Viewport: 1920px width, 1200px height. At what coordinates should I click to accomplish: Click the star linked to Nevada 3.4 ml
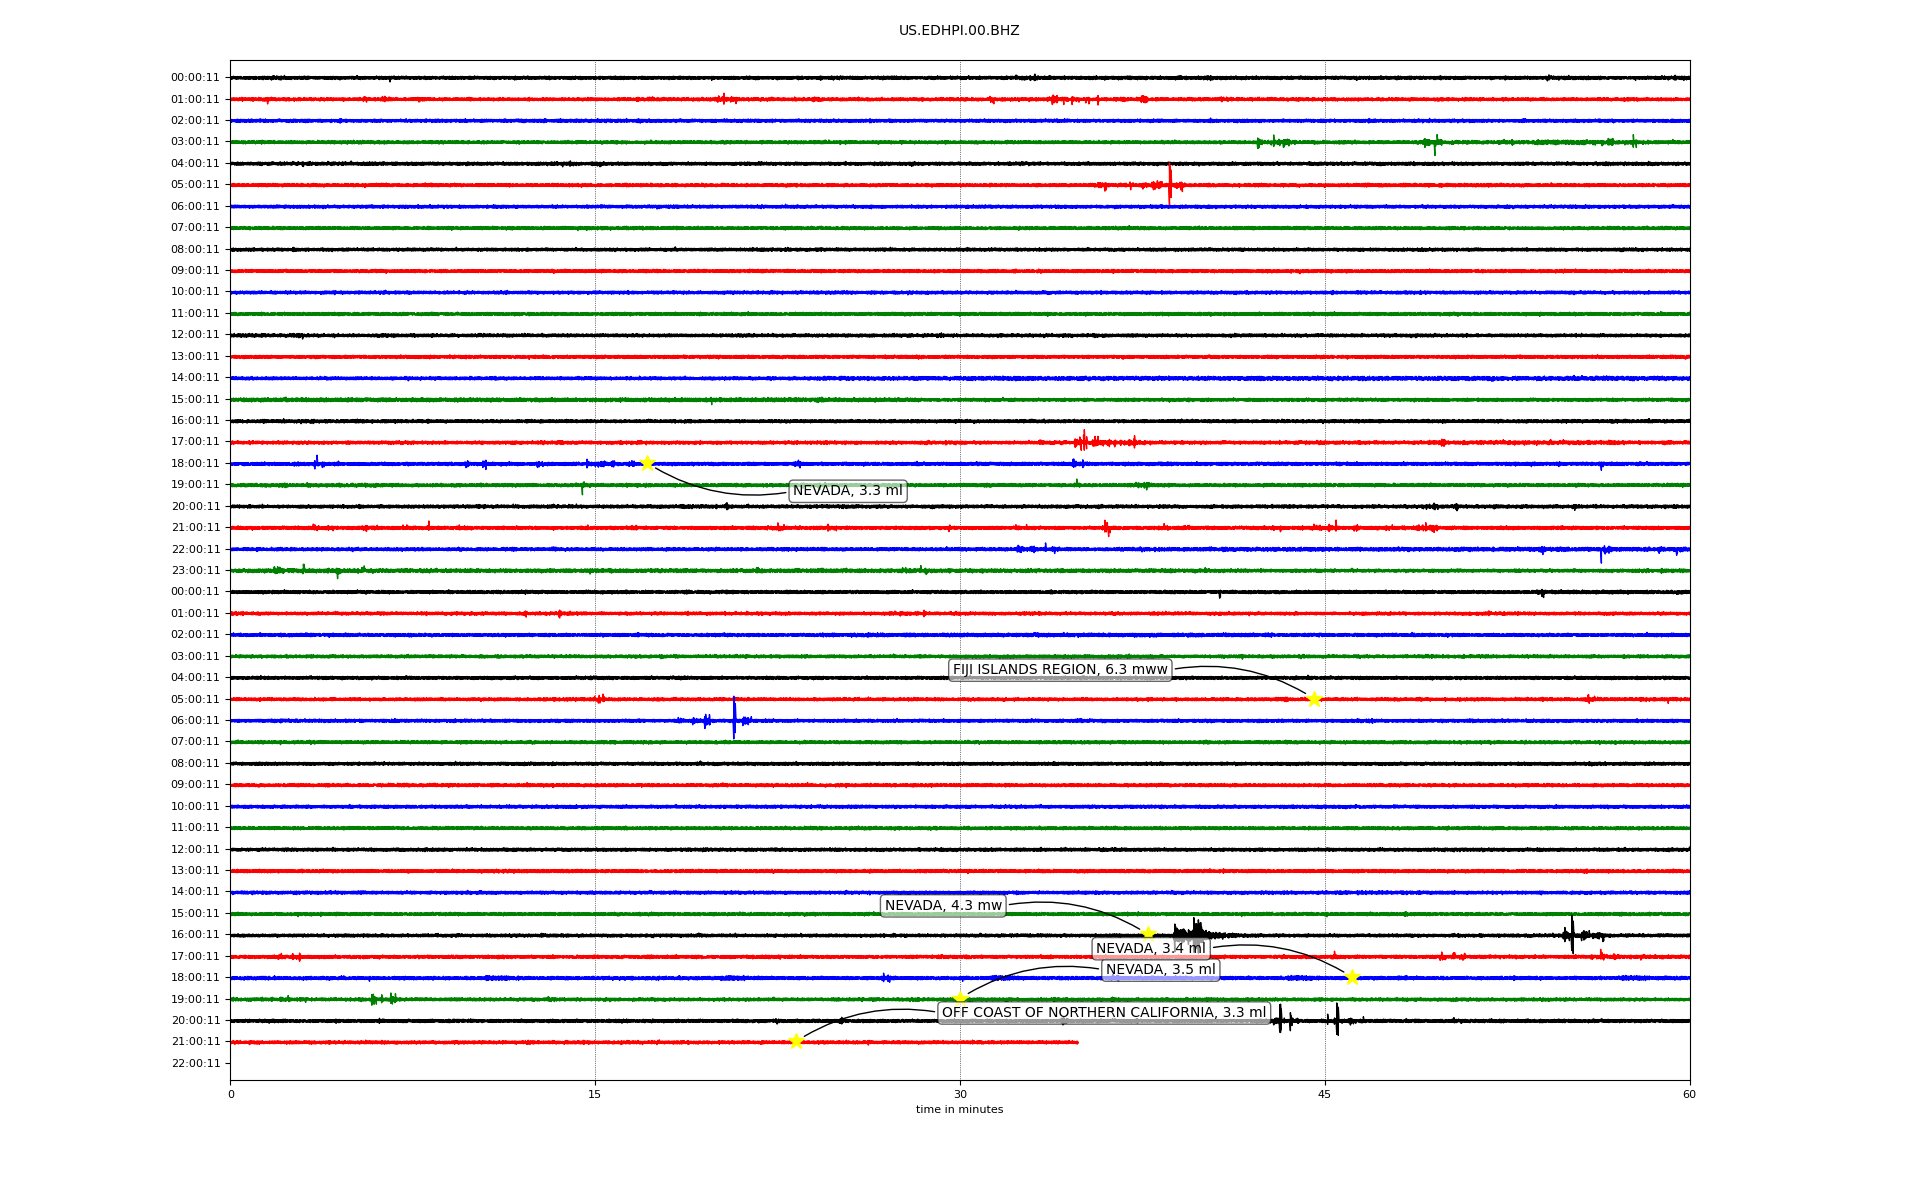click(x=1352, y=977)
